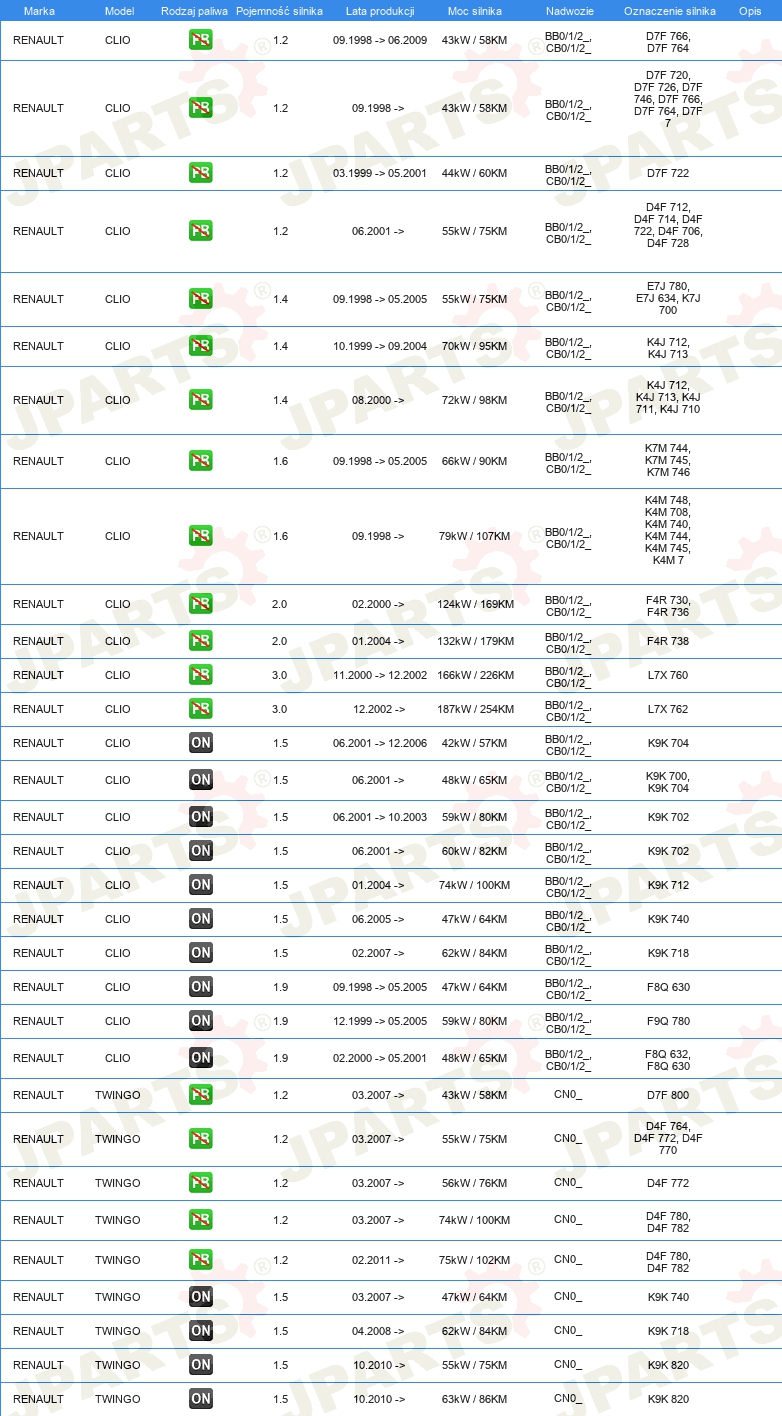Screen dimensions: 782x1416
Task: Click the Lata produkcji column header
Action: pos(380,10)
